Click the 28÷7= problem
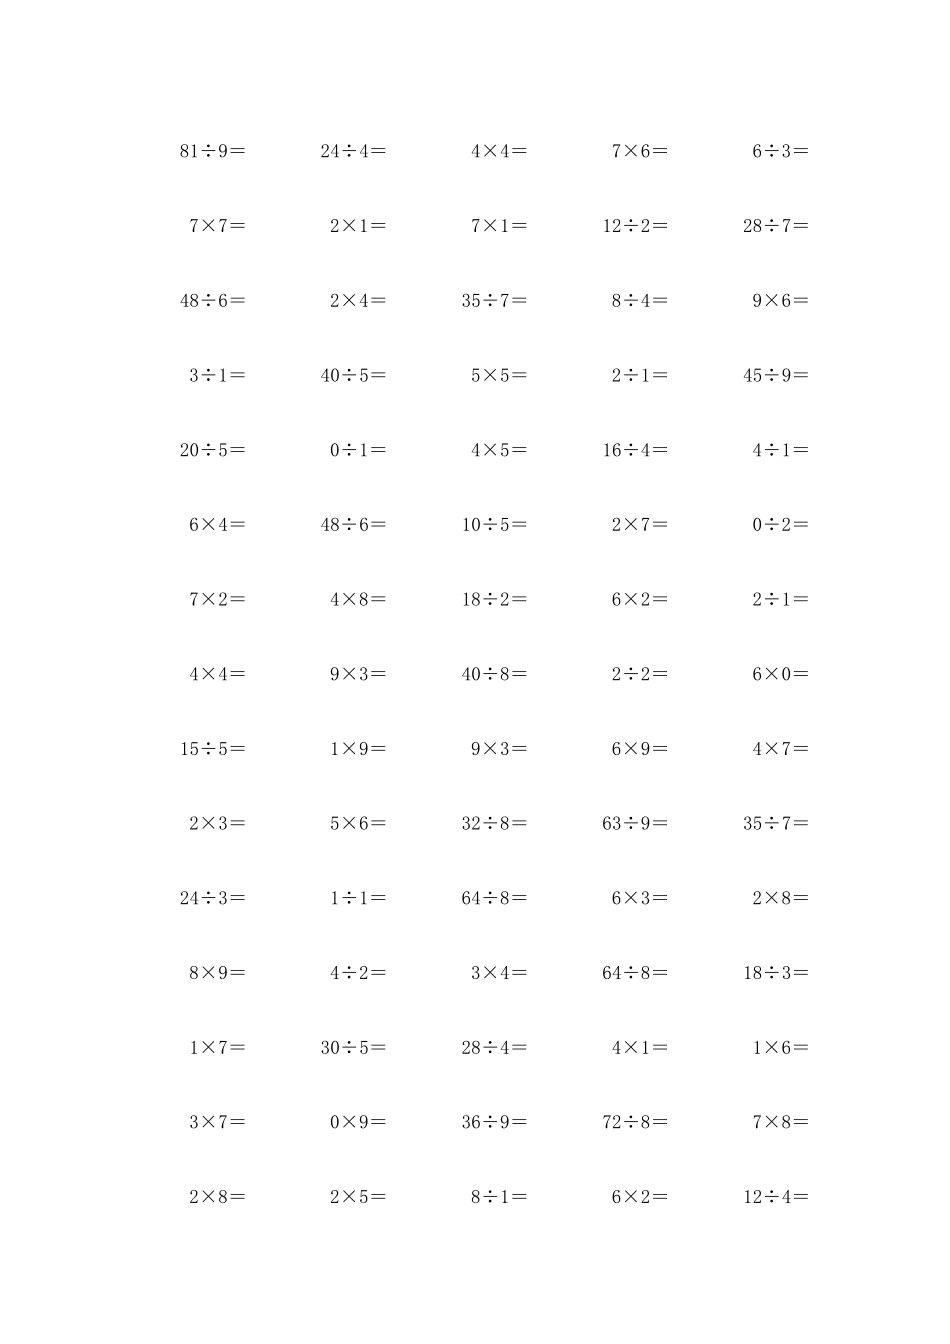950x1344 pixels. coord(776,226)
